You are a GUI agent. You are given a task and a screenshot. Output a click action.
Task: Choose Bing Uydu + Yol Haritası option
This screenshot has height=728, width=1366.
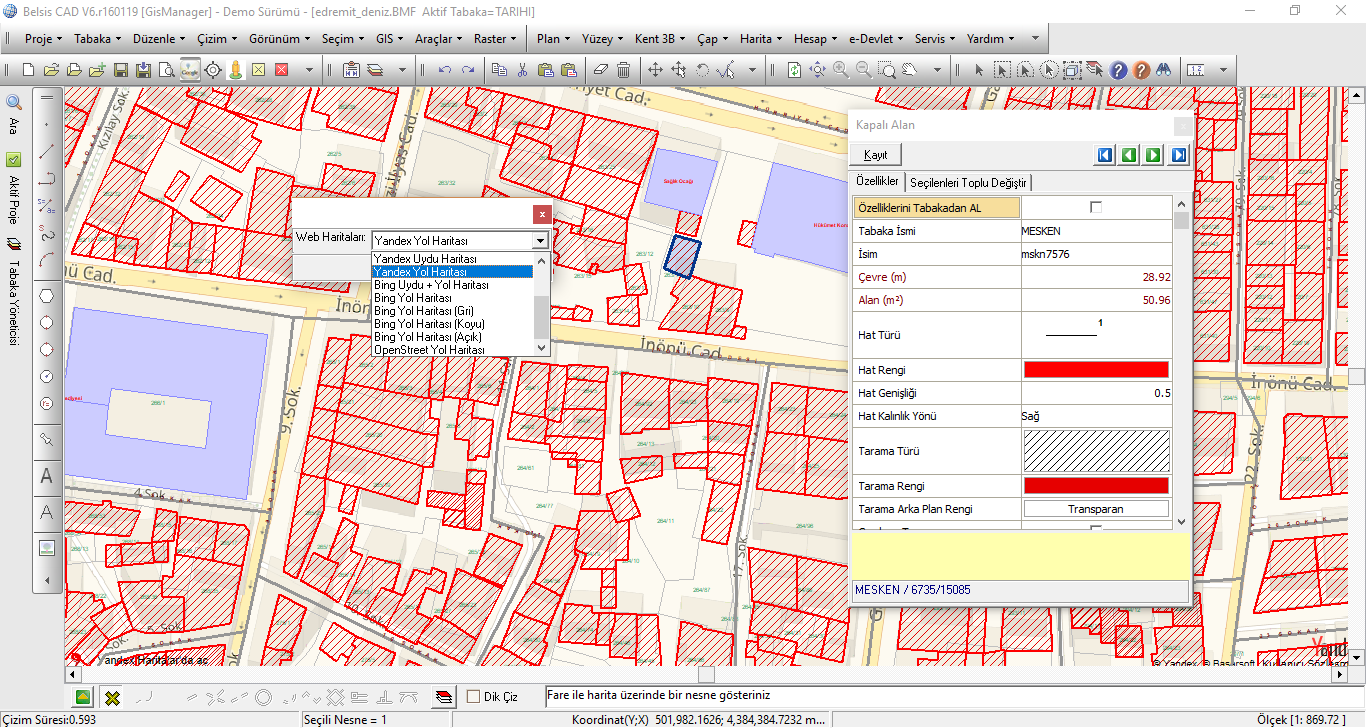click(453, 284)
